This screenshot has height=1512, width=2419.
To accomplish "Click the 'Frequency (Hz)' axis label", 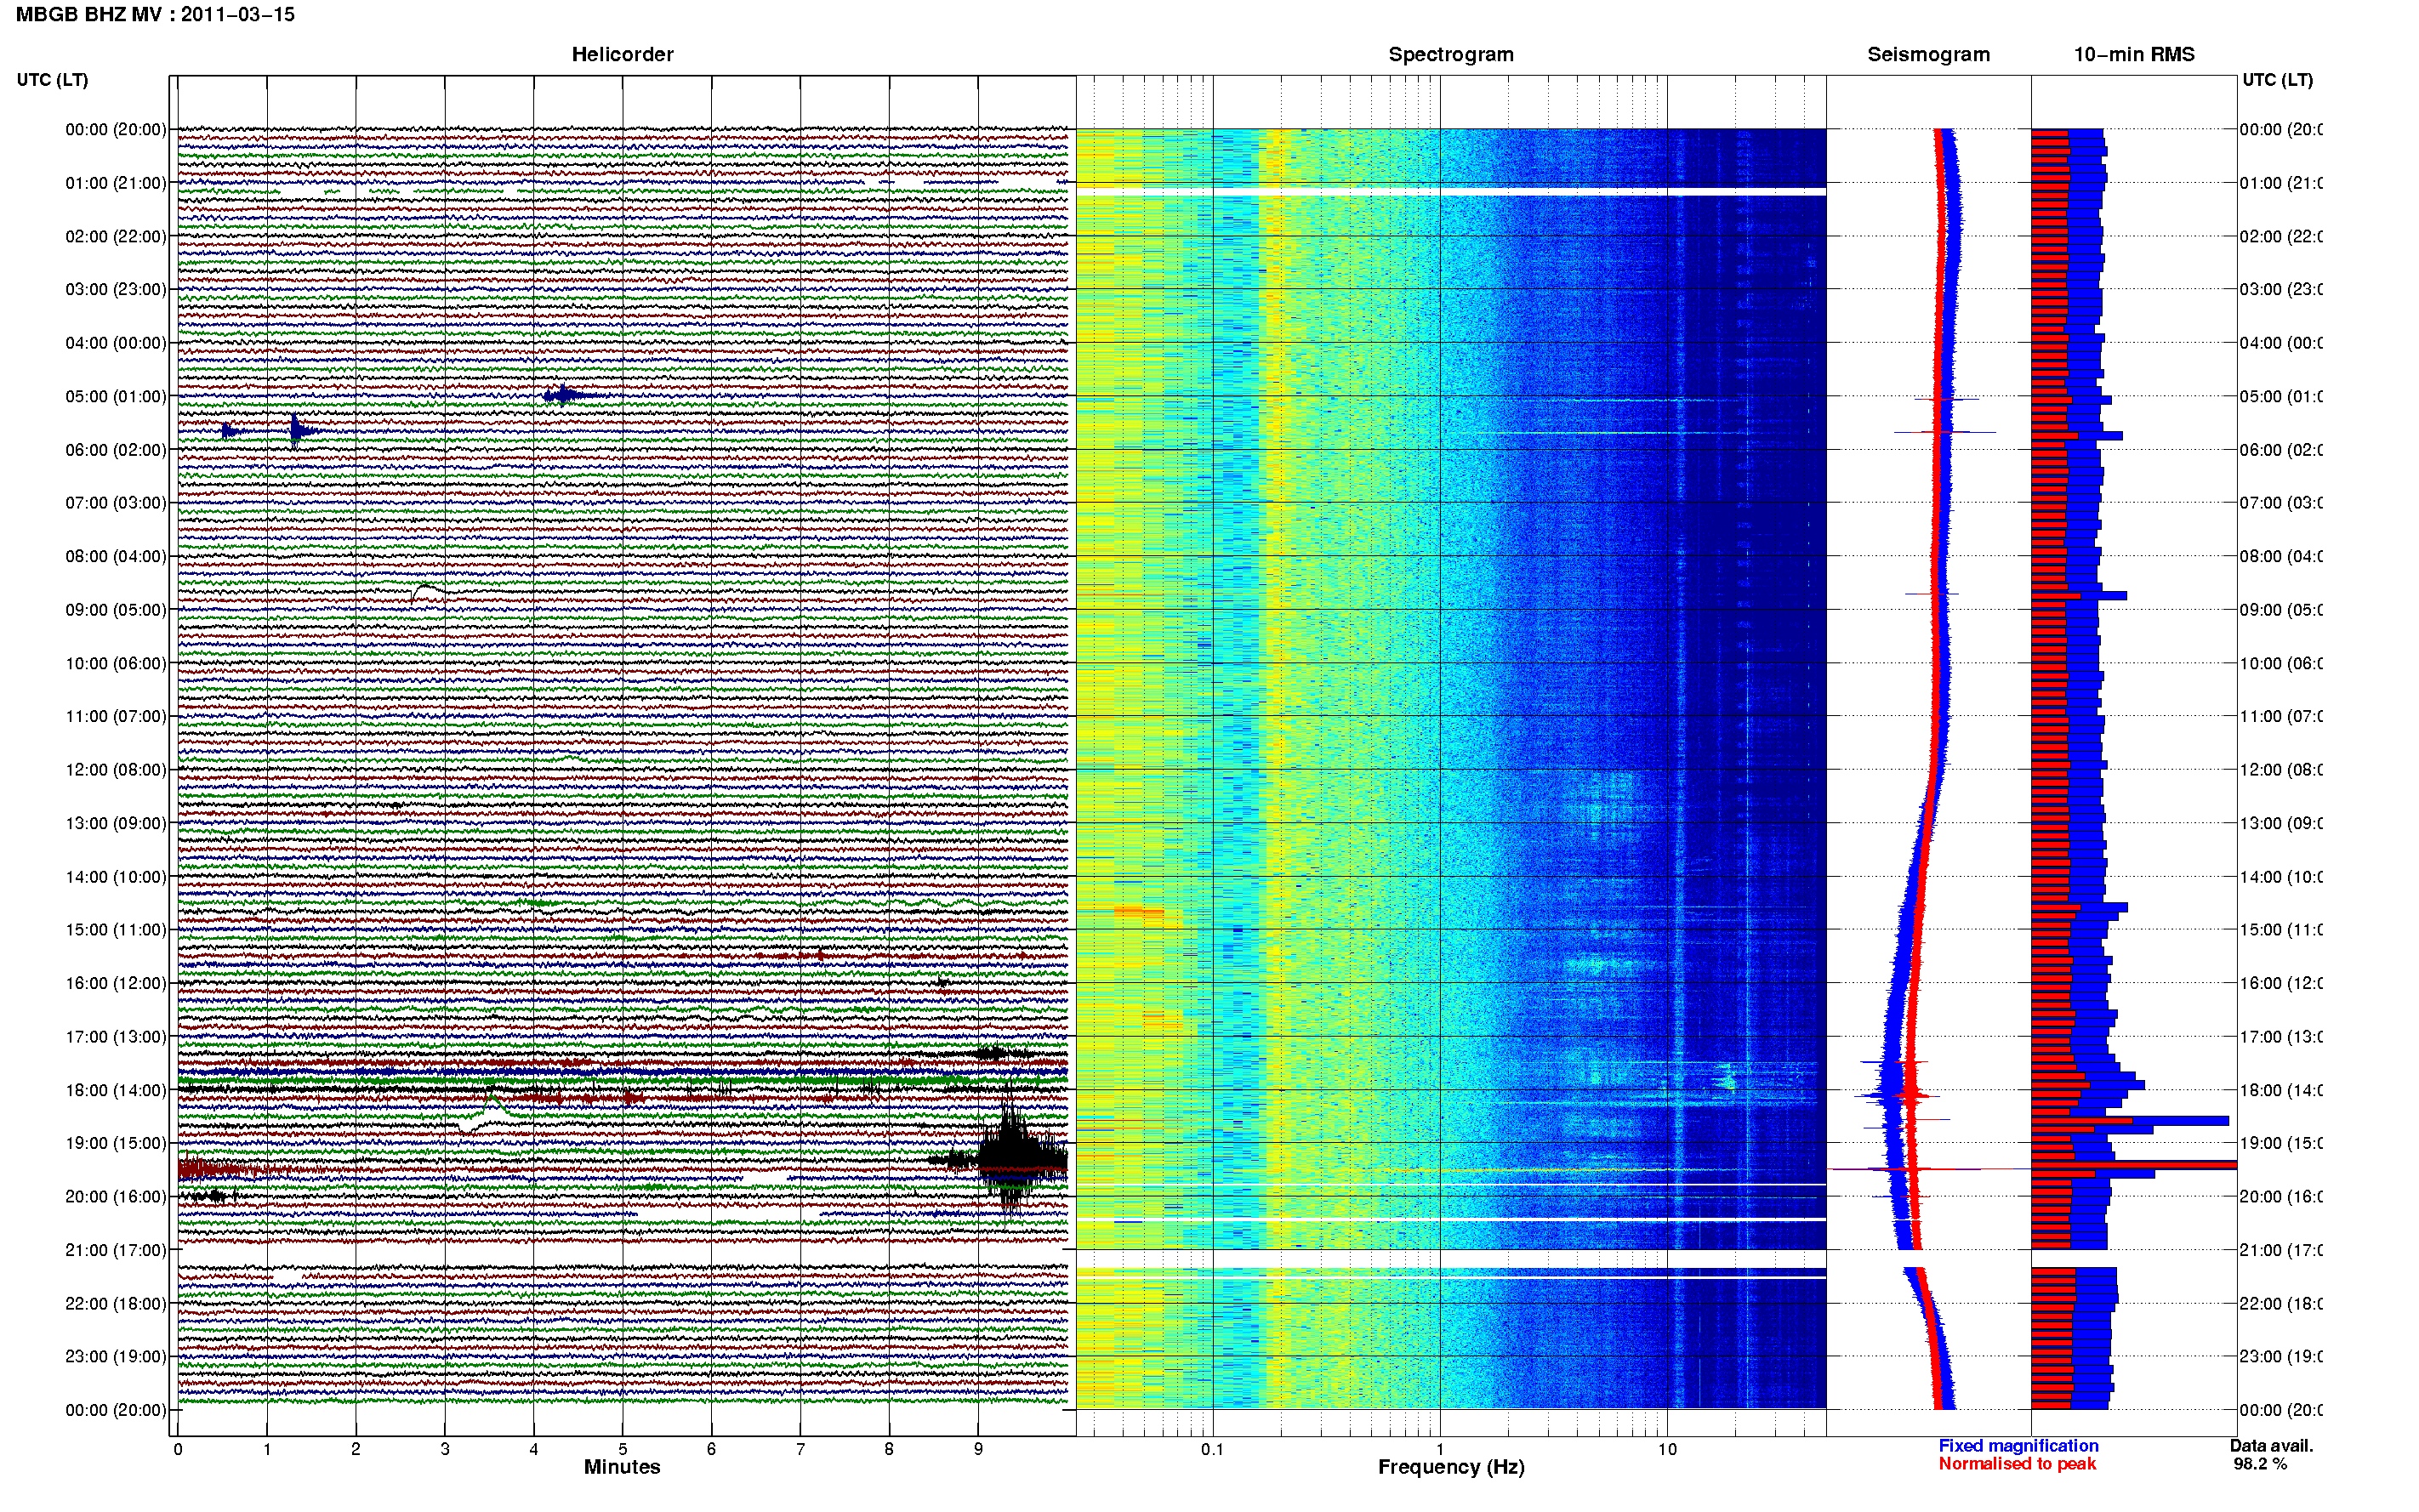I will (1451, 1467).
